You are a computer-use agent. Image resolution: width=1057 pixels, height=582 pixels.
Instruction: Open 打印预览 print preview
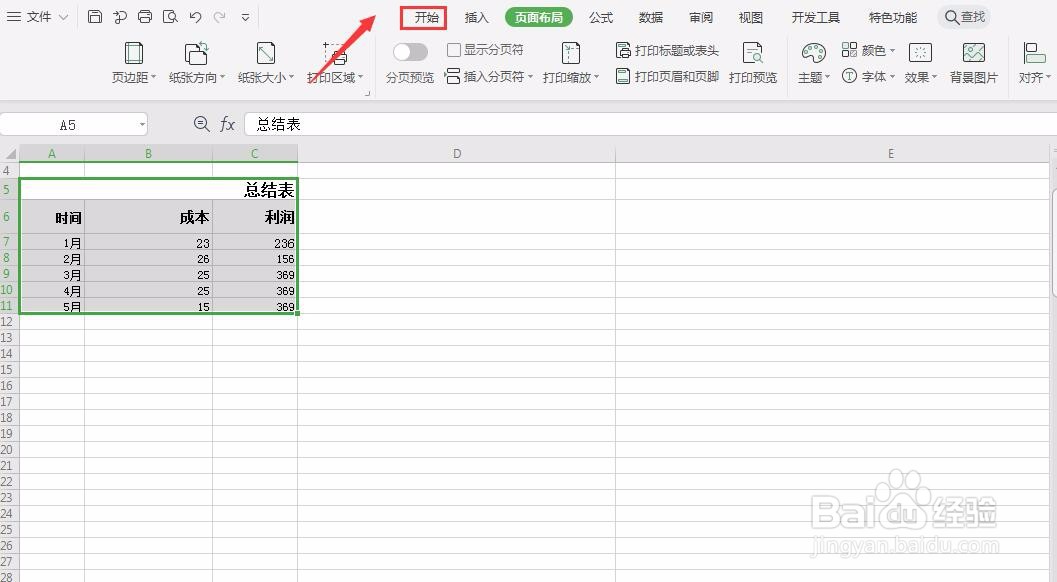coord(753,60)
